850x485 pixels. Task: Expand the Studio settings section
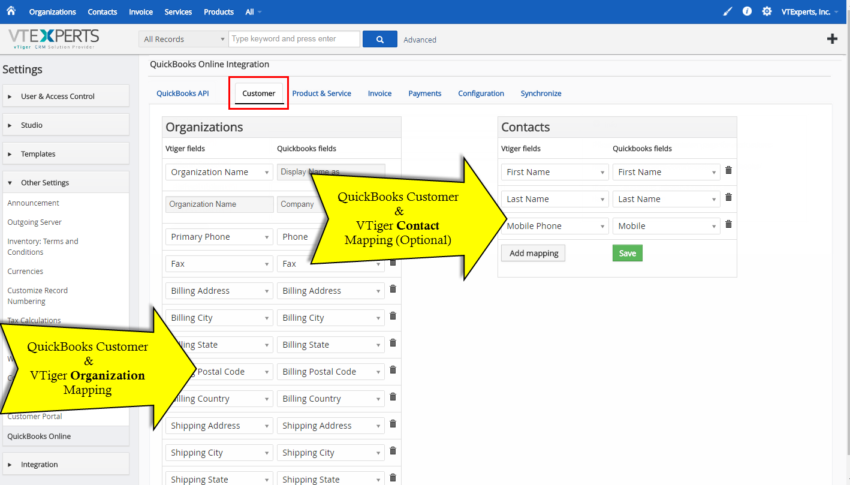[x=66, y=125]
